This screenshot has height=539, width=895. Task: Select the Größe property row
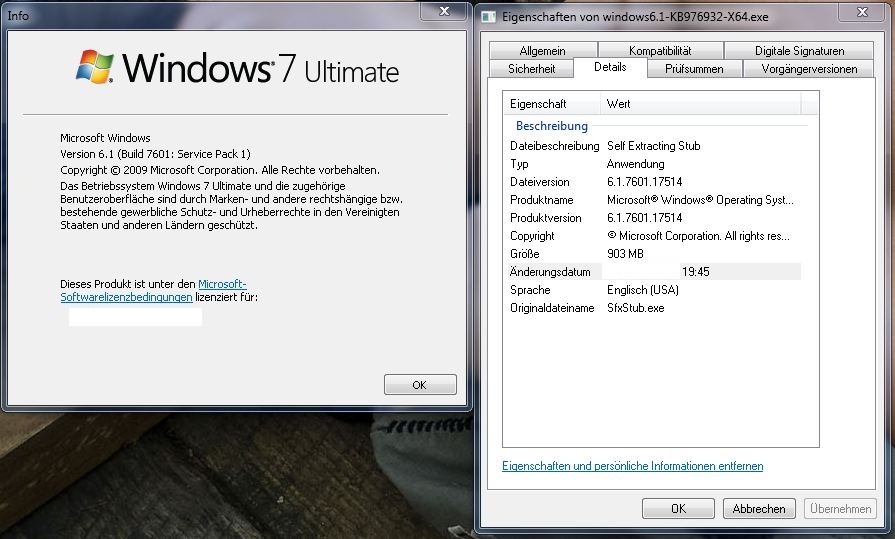click(x=655, y=254)
